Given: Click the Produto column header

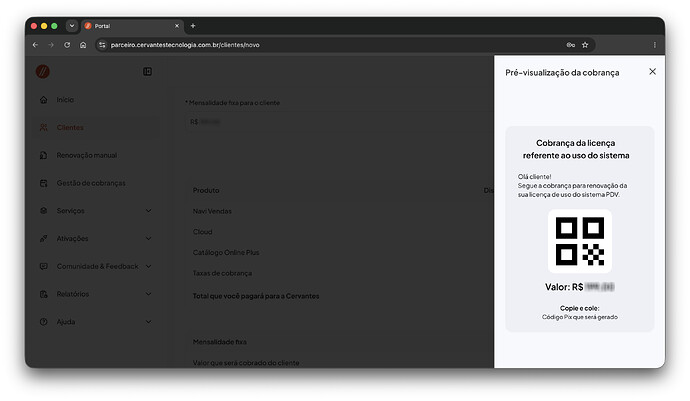Looking at the screenshot, I should coord(206,190).
